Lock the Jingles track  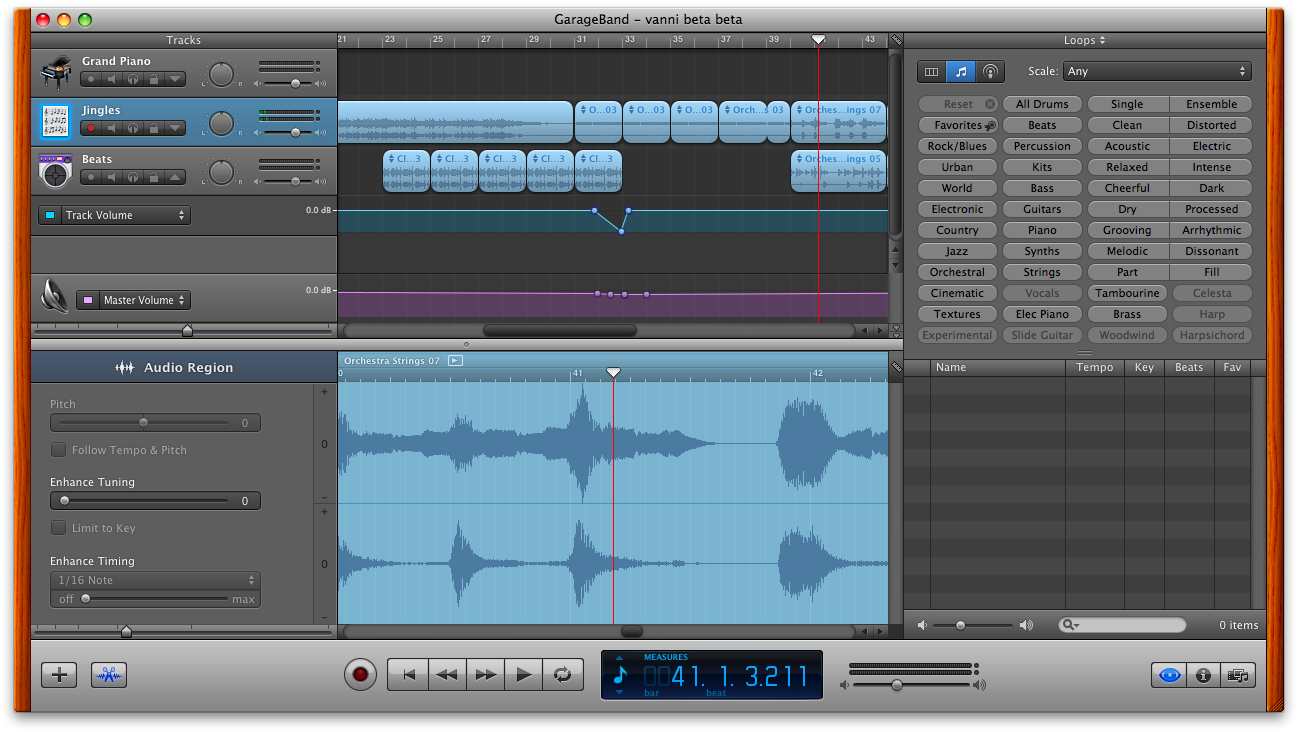click(x=154, y=128)
